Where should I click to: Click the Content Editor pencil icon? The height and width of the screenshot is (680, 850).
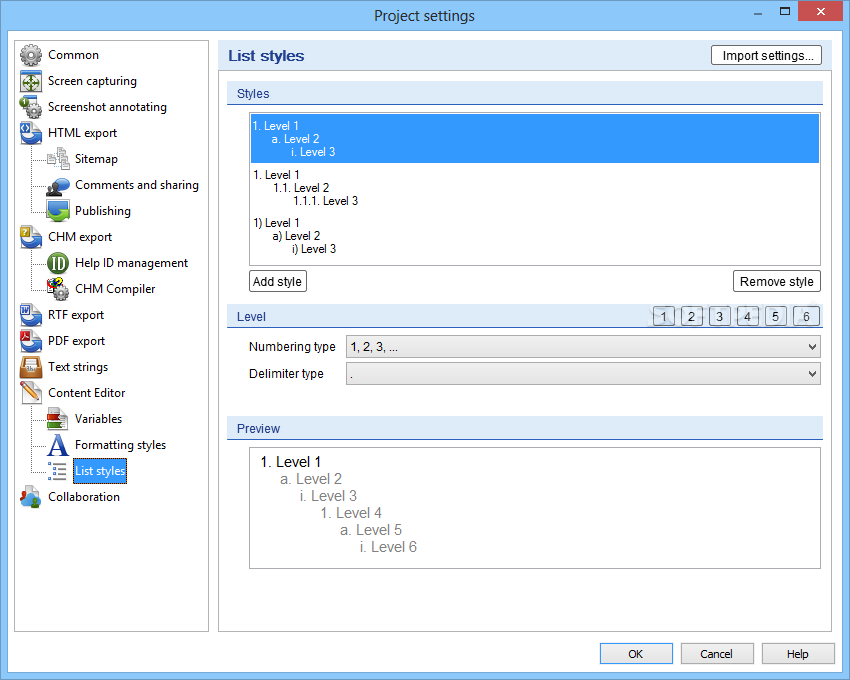[31, 393]
